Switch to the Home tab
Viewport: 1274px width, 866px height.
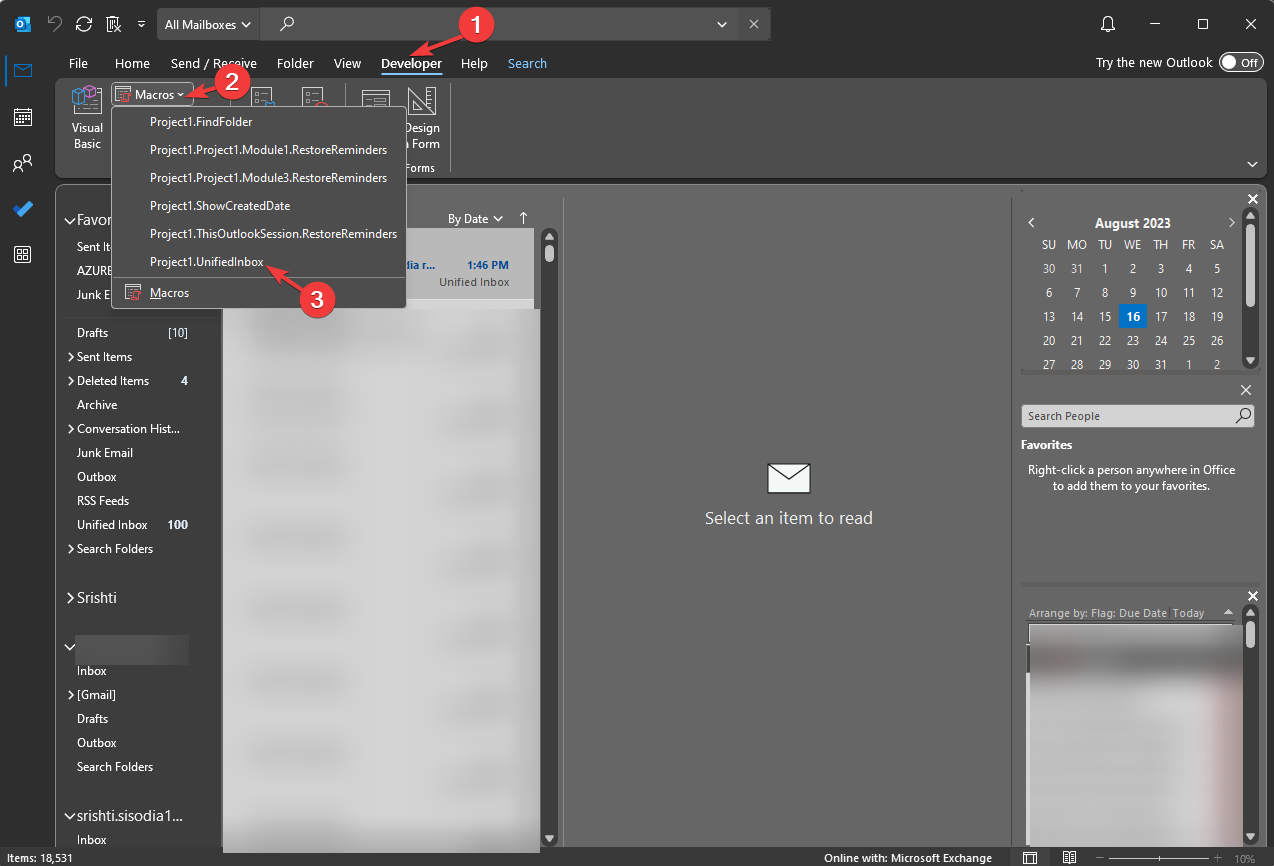coord(132,63)
